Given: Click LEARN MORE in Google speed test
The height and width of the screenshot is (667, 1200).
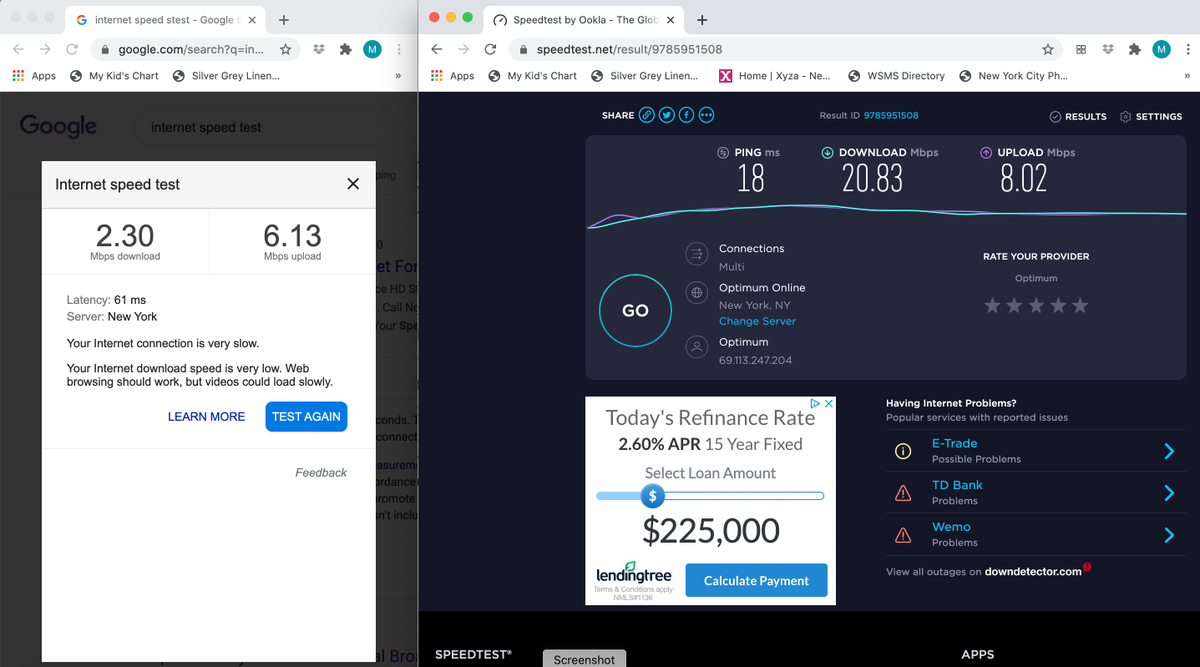Looking at the screenshot, I should [x=206, y=417].
